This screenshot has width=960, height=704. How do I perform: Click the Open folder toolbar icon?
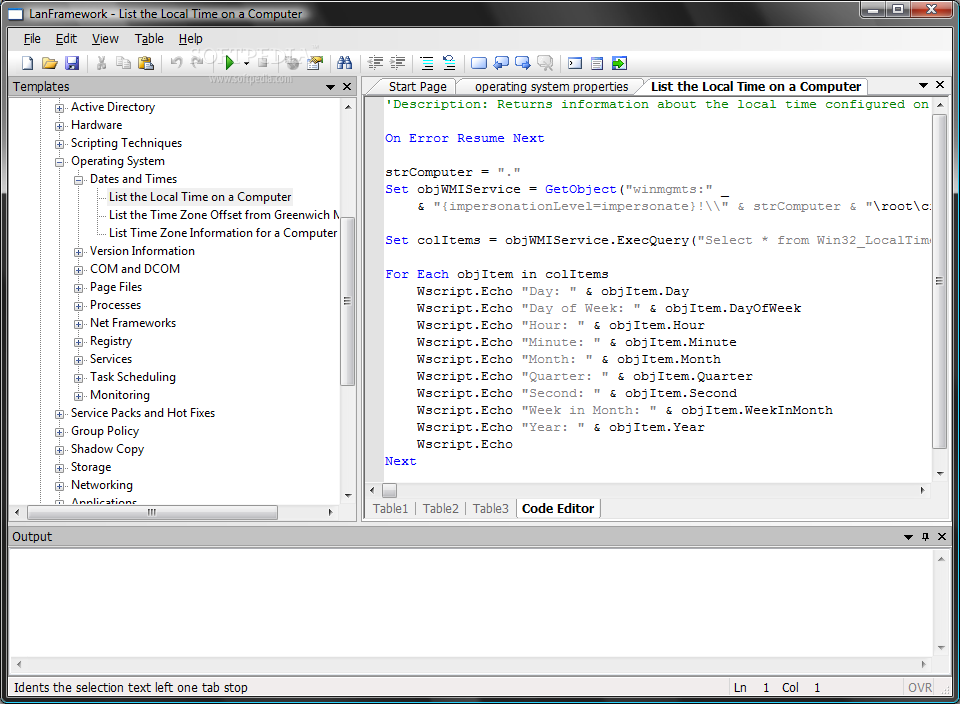click(50, 63)
